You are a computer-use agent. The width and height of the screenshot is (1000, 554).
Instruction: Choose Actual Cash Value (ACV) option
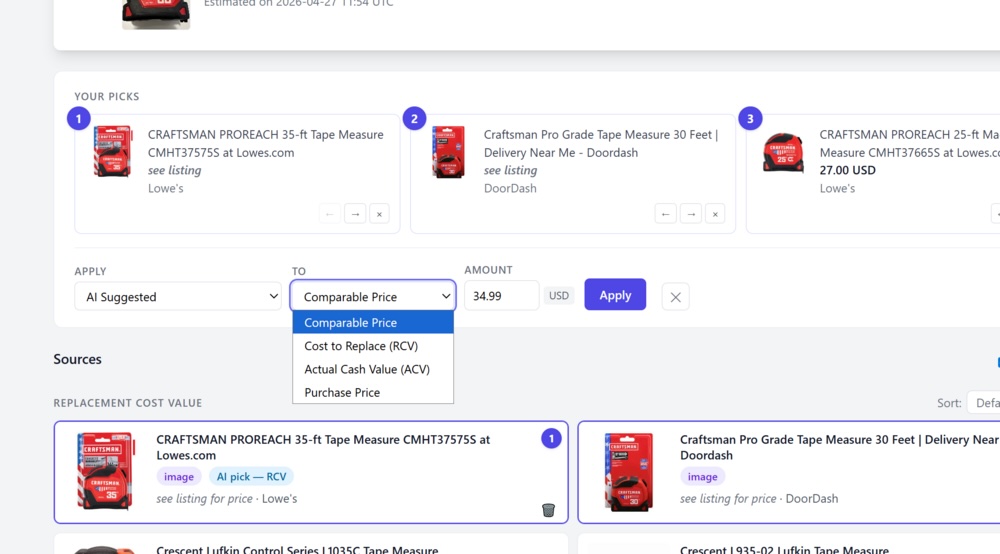point(373,369)
